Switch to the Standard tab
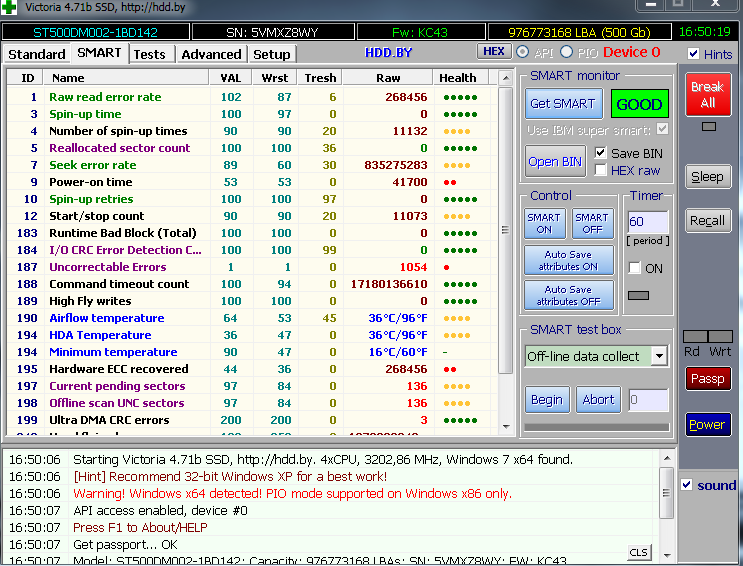This screenshot has width=743, height=566. pyautogui.click(x=36, y=54)
